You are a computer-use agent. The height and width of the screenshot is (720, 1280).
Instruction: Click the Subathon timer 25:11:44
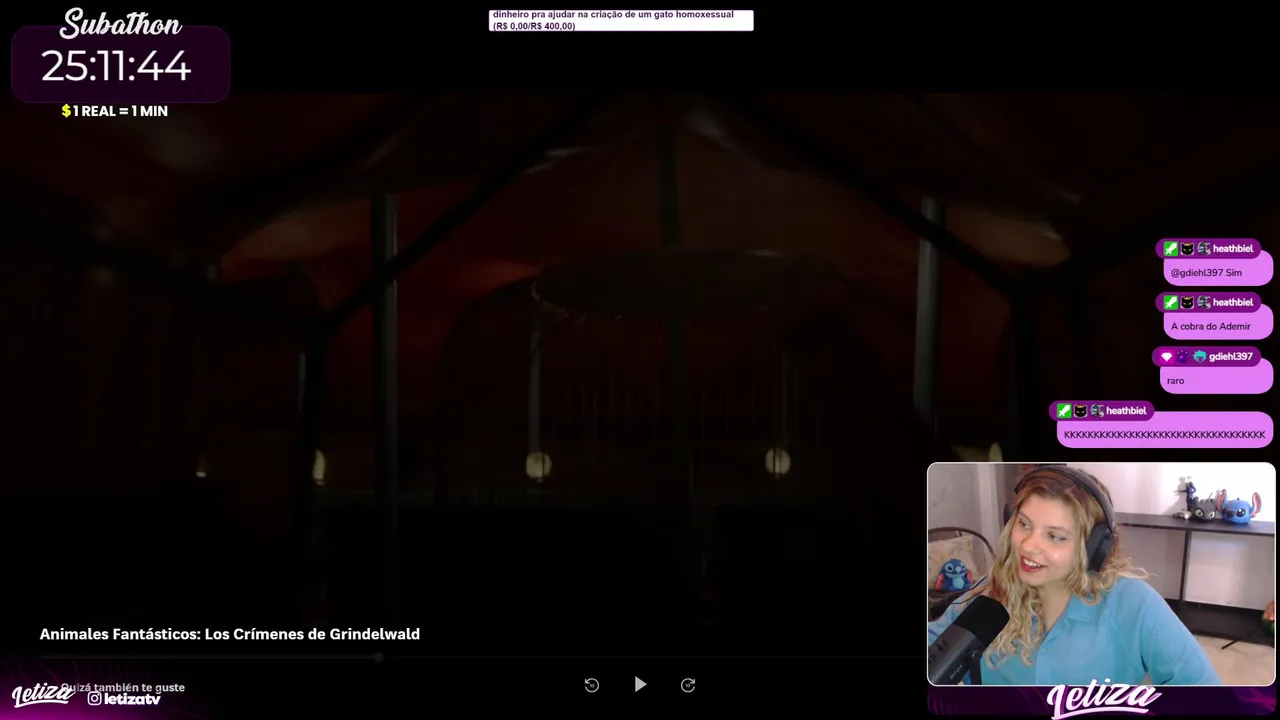(x=116, y=67)
